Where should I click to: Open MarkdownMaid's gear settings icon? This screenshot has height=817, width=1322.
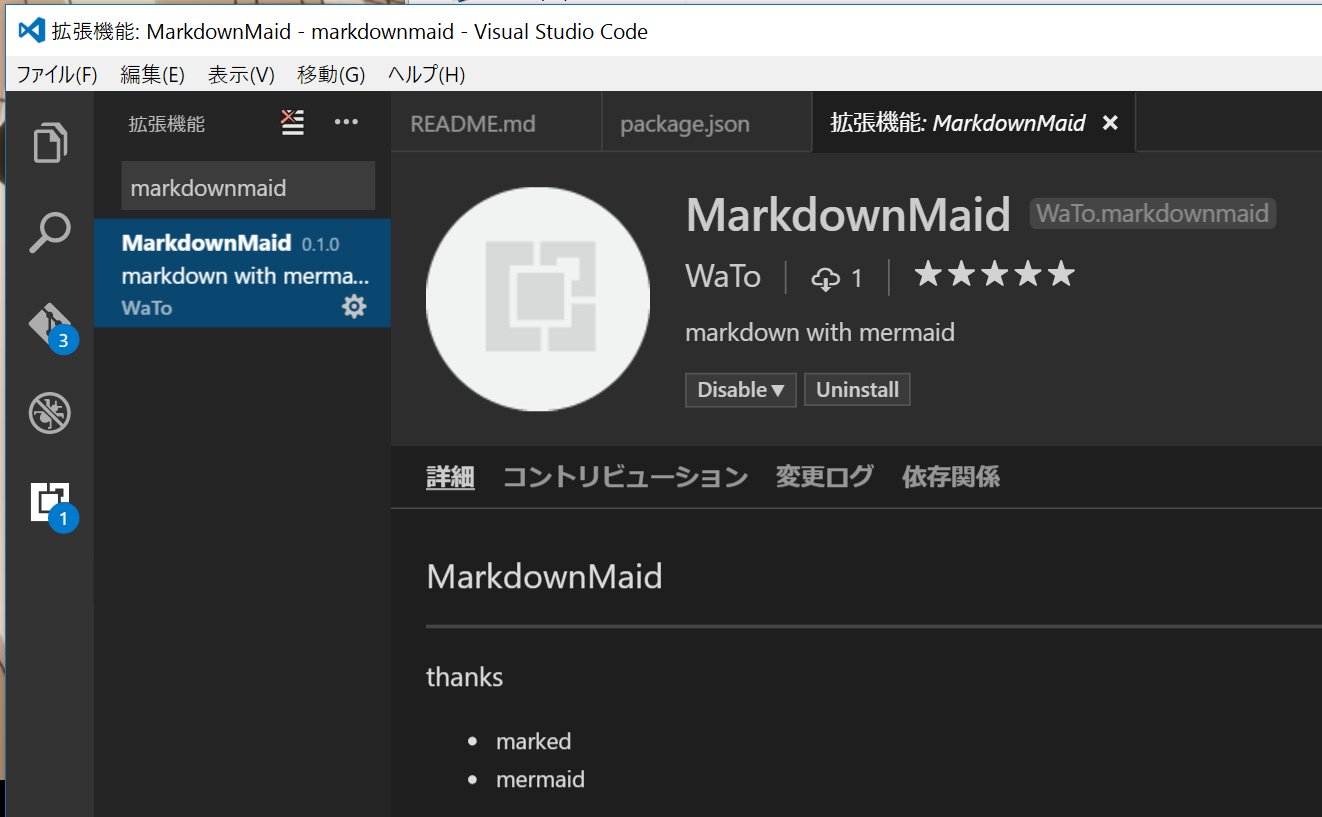coord(354,306)
